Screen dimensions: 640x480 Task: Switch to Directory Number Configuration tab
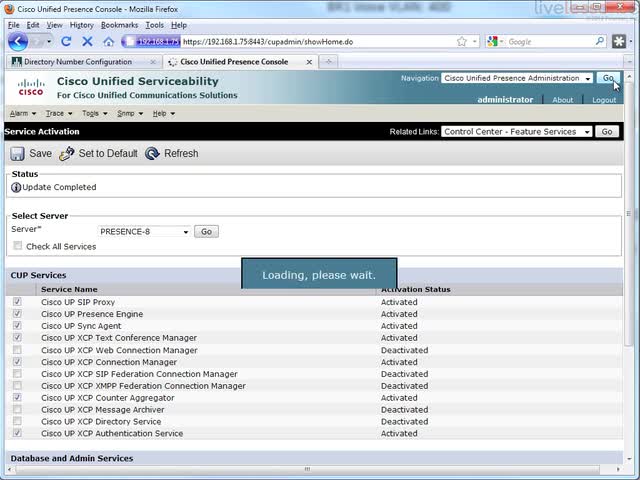click(x=84, y=62)
